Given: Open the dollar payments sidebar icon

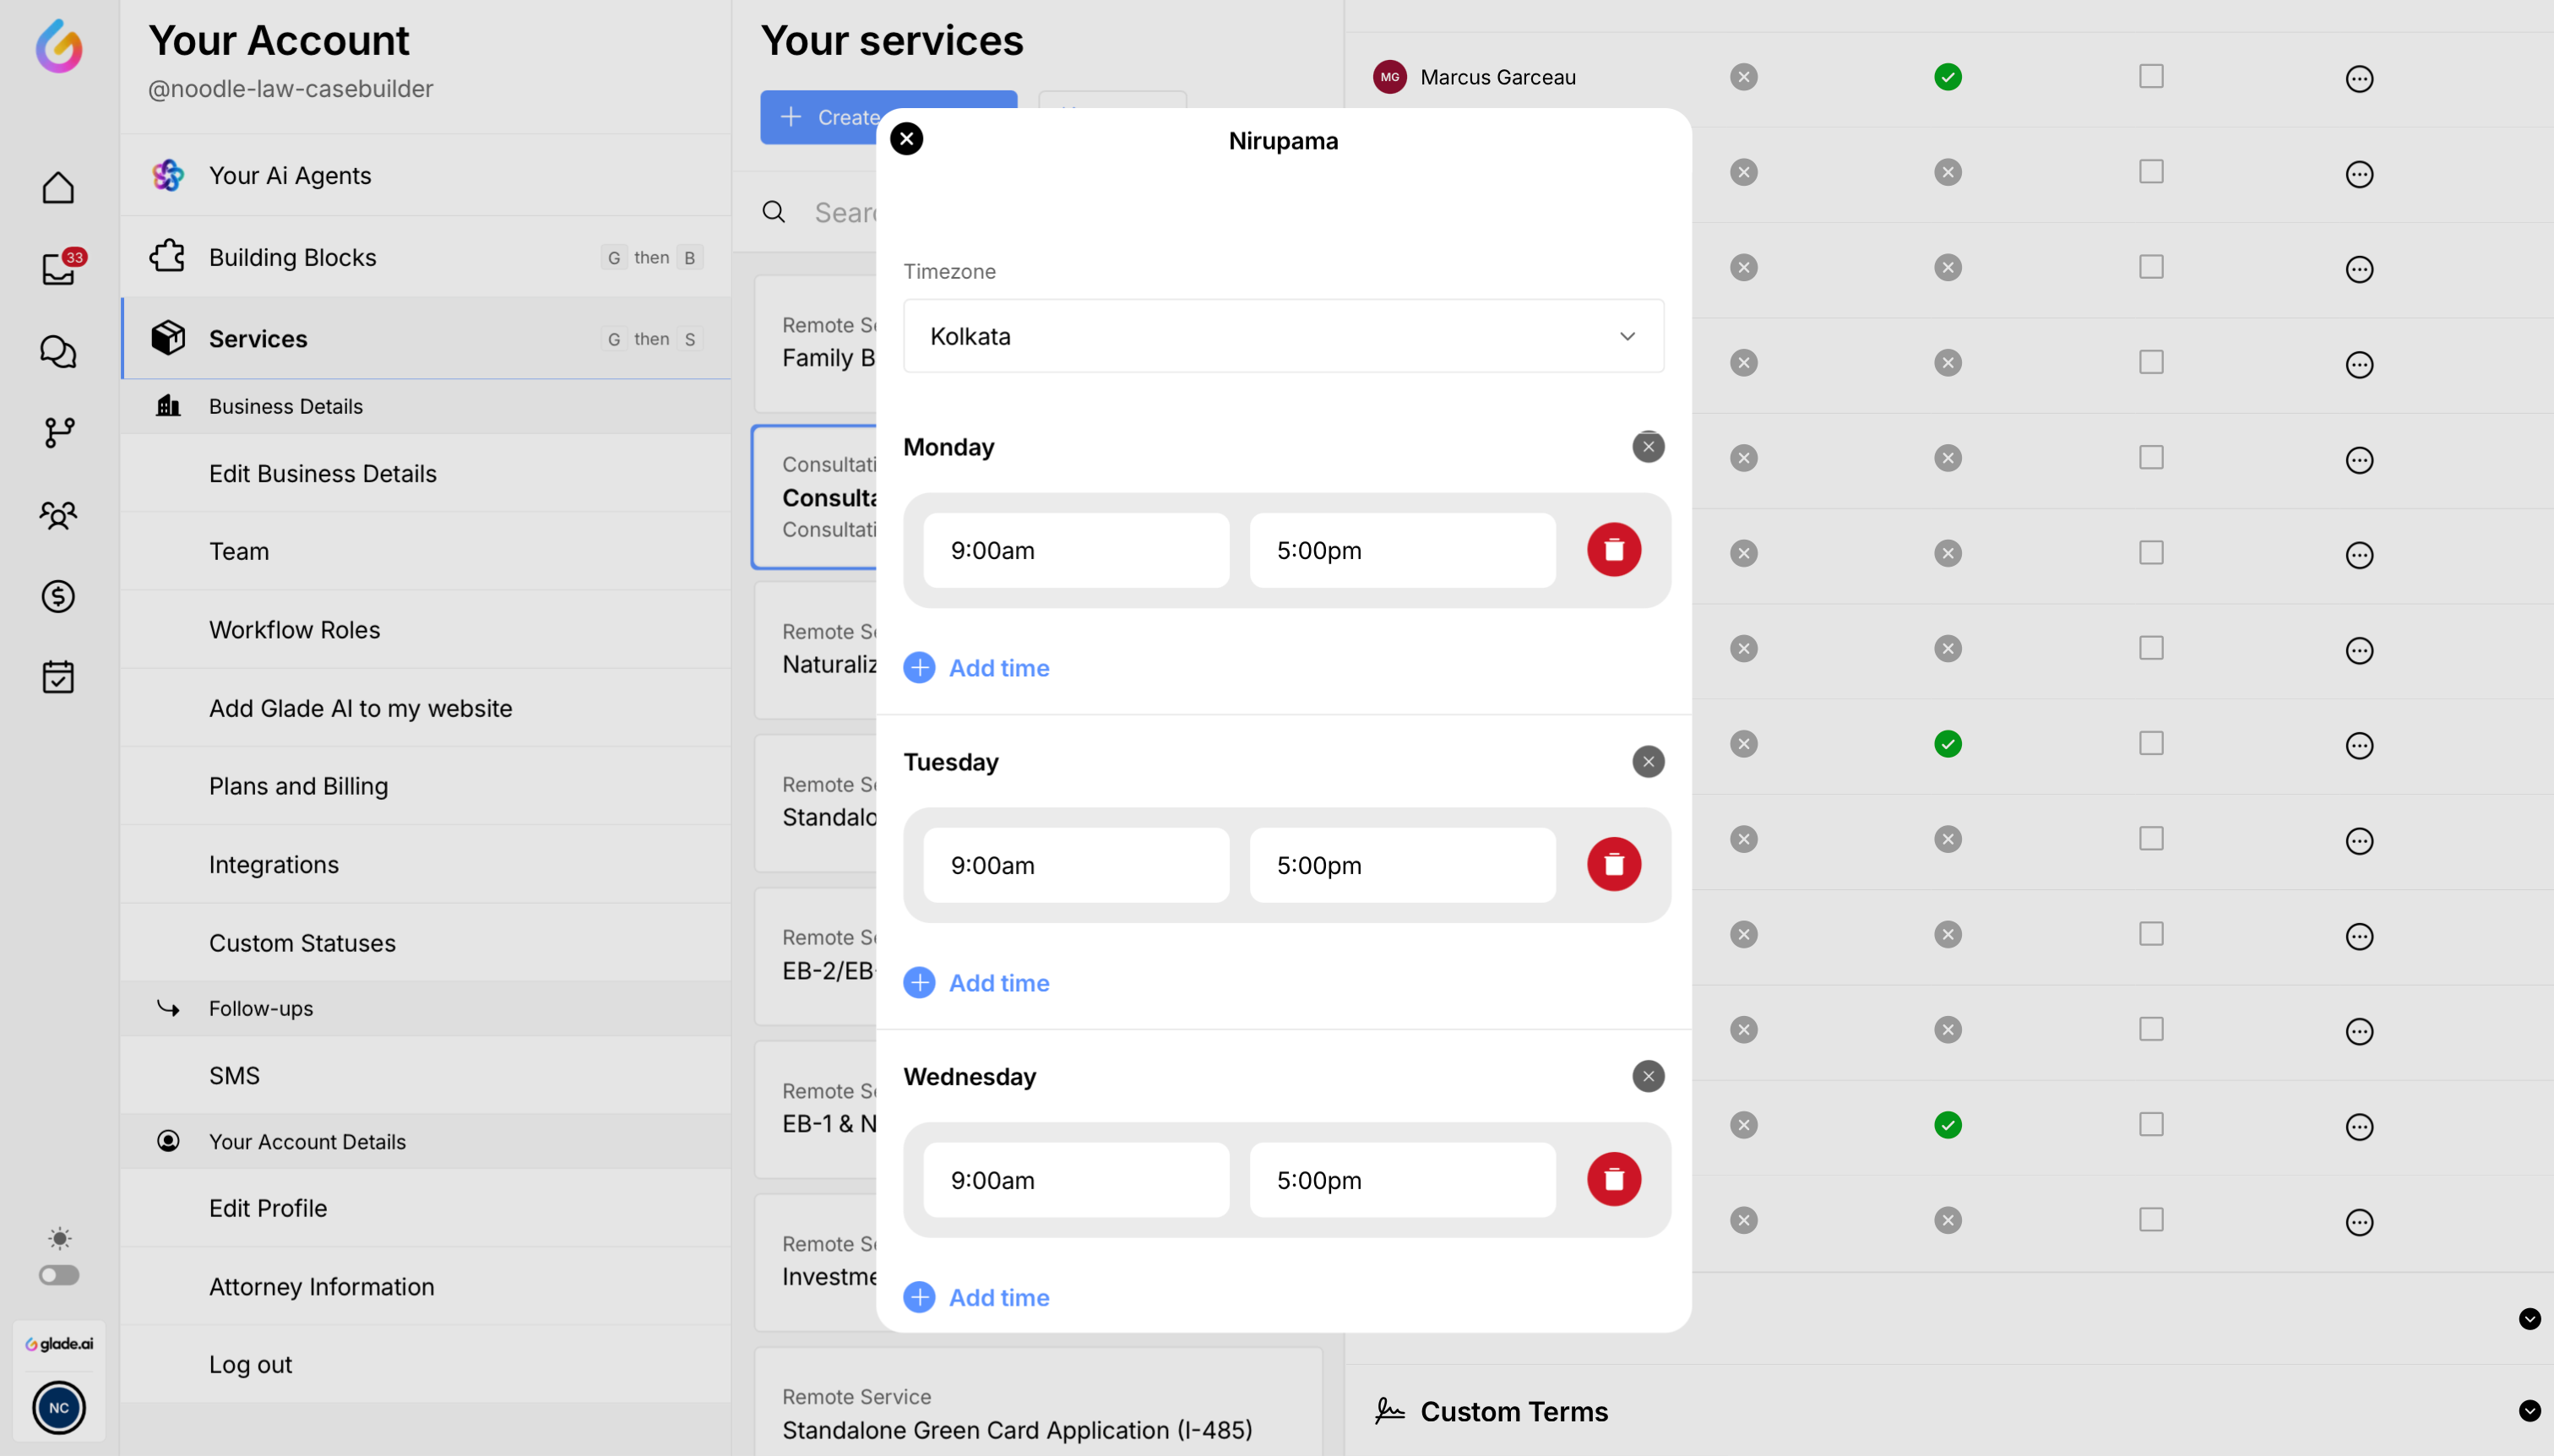Looking at the screenshot, I should 58,596.
